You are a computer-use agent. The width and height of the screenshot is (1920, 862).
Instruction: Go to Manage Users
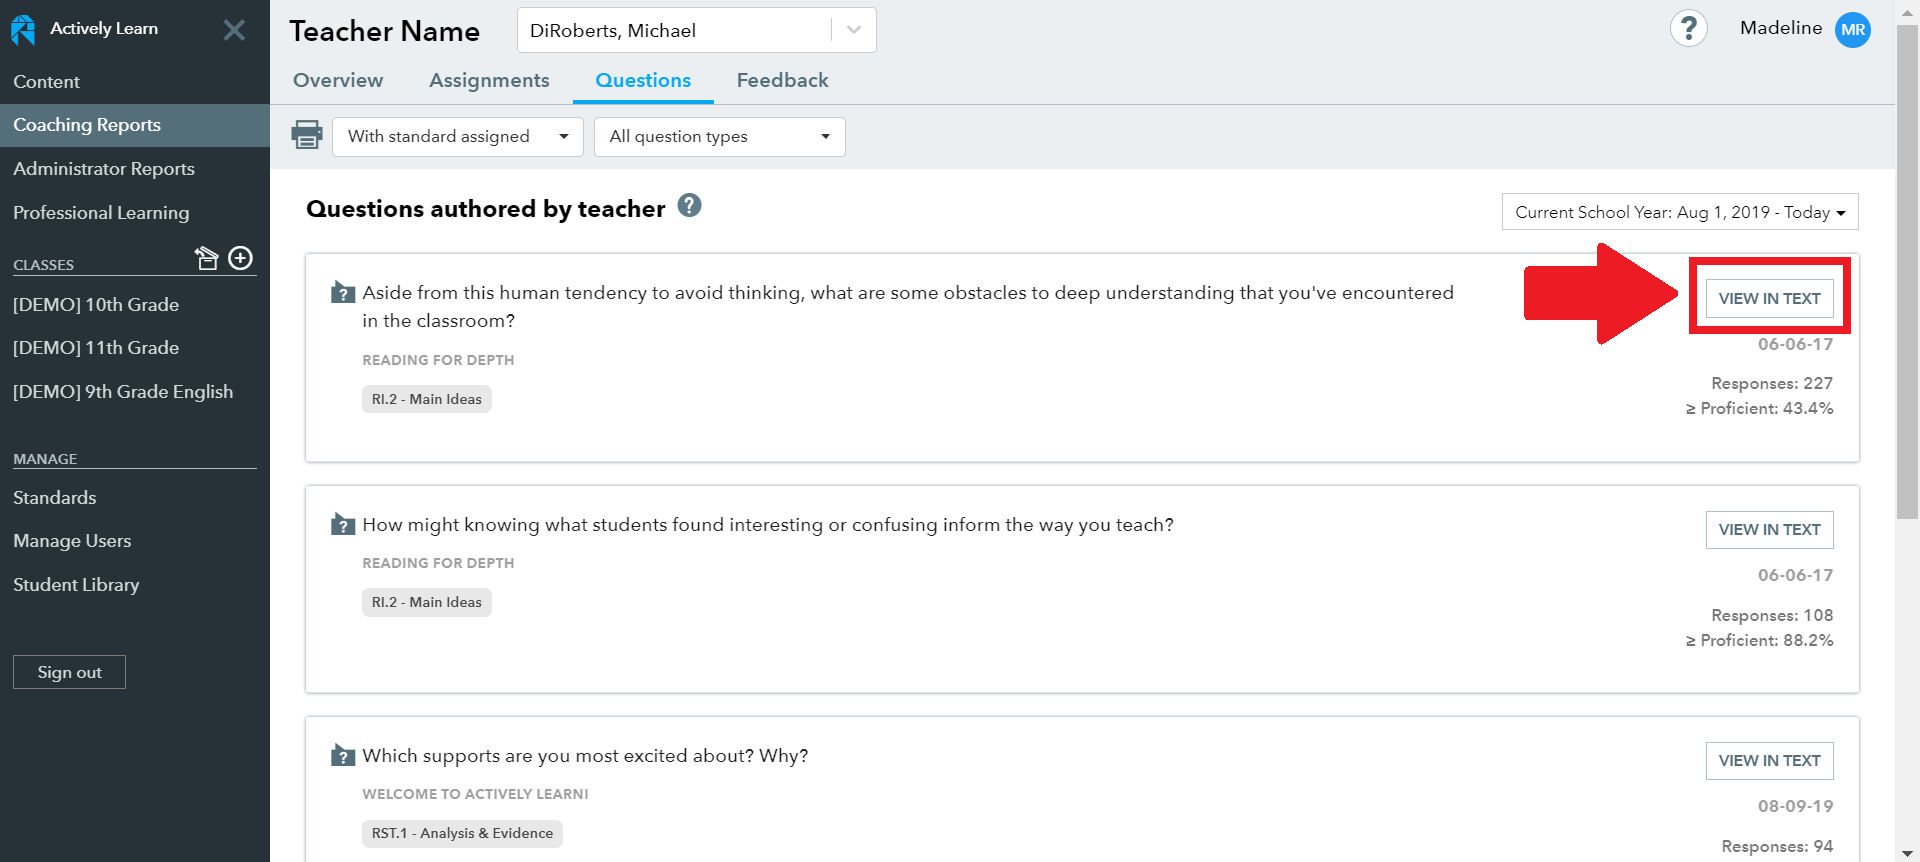point(72,541)
